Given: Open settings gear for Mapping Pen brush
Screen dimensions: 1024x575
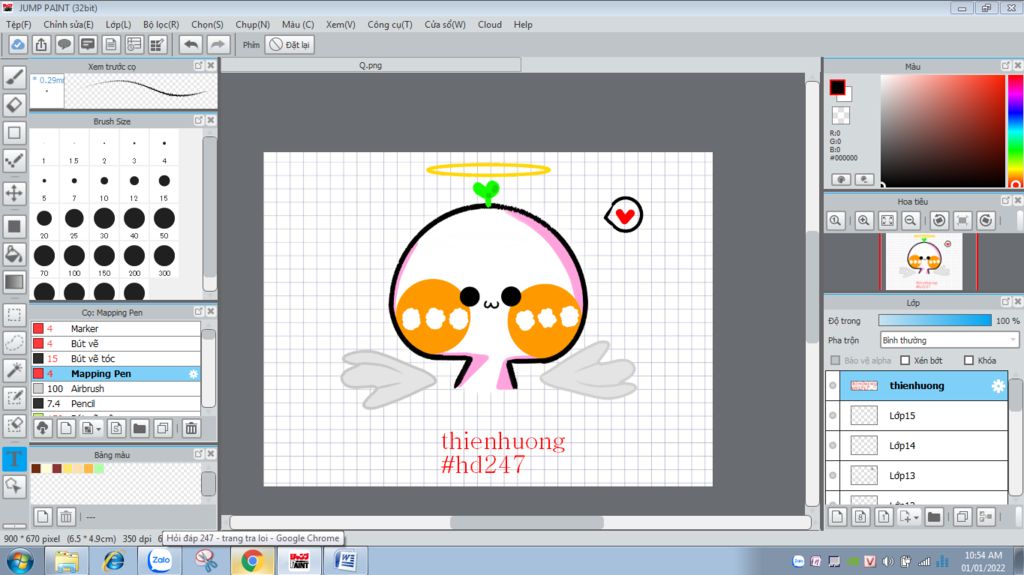Looking at the screenshot, I should tap(193, 374).
